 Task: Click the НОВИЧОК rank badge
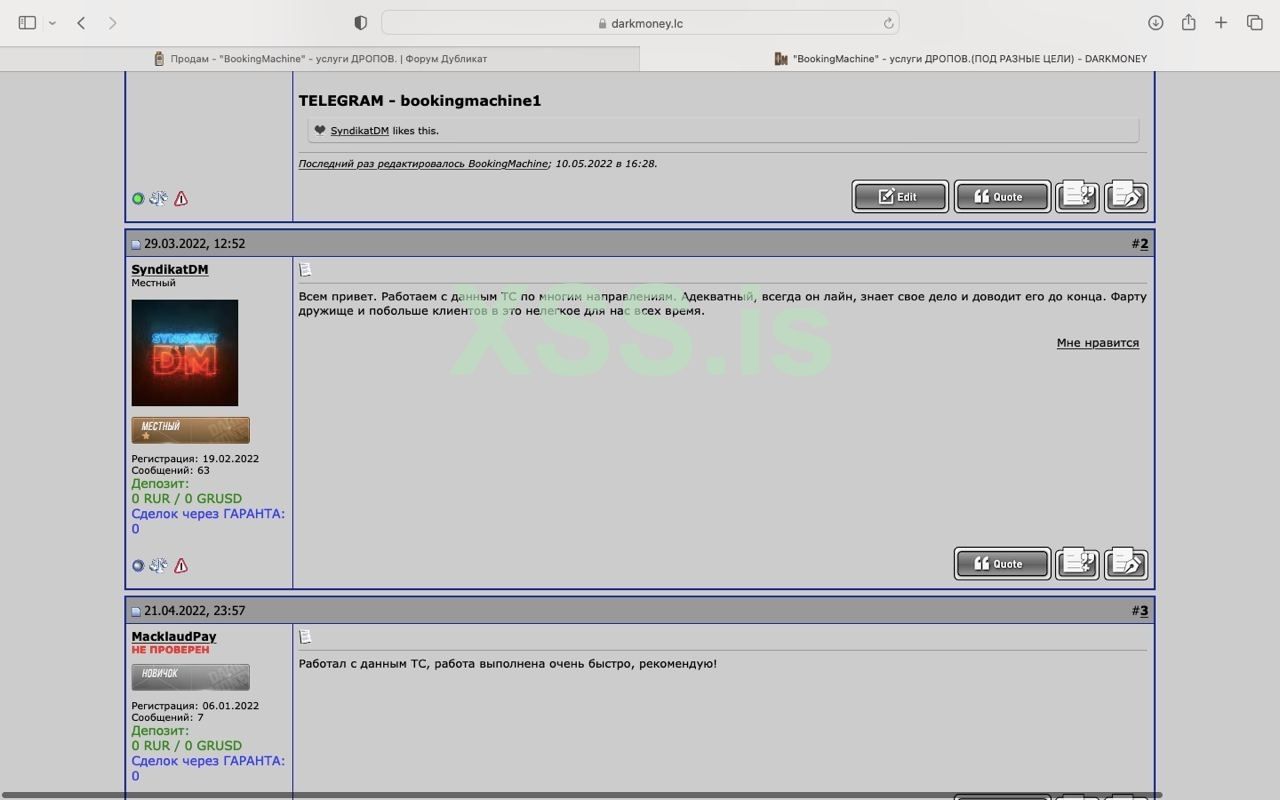[191, 677]
